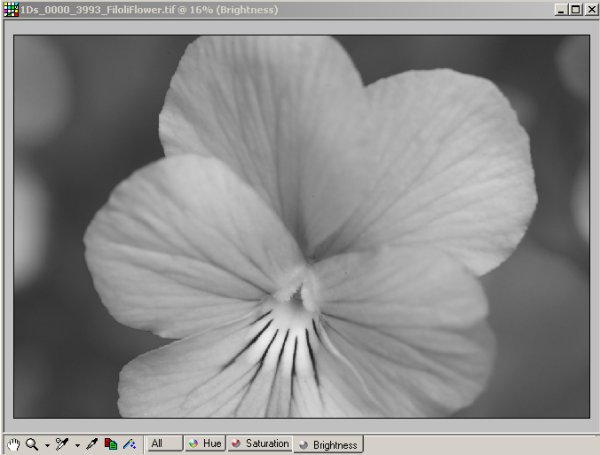
Task: Switch to the Hue channel view
Action: (205, 443)
